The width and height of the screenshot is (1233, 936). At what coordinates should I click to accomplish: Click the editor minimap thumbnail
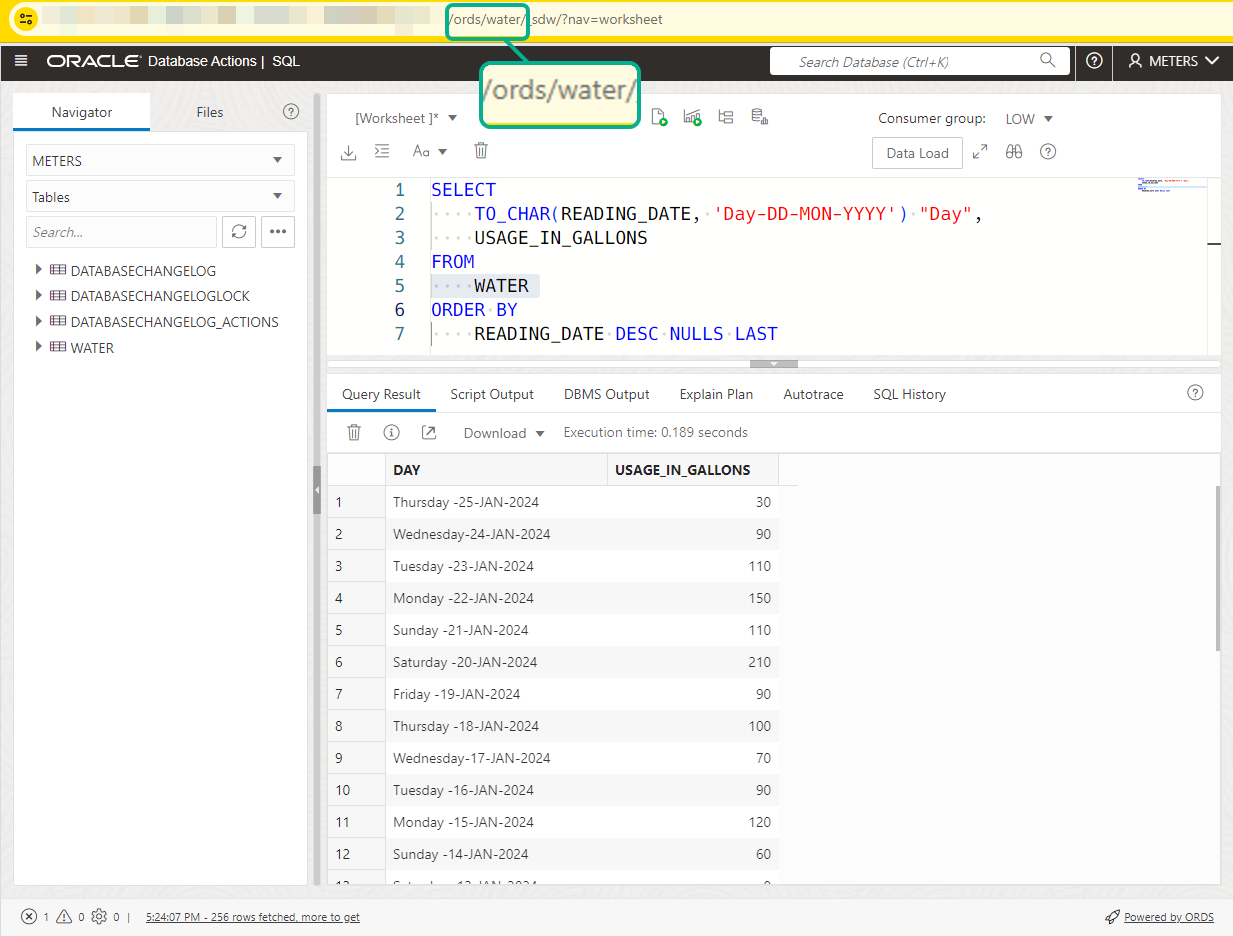tap(1172, 186)
